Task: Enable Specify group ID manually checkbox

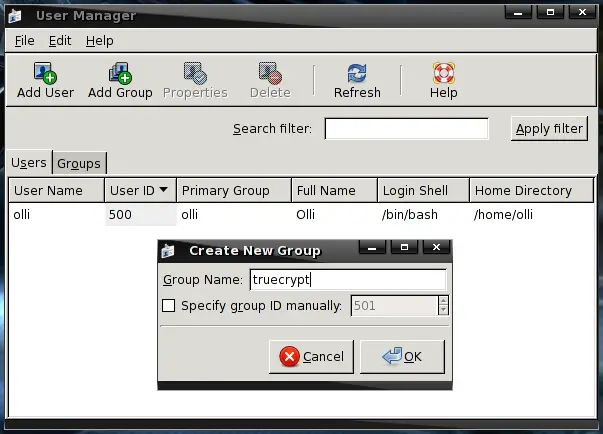Action: (x=169, y=306)
